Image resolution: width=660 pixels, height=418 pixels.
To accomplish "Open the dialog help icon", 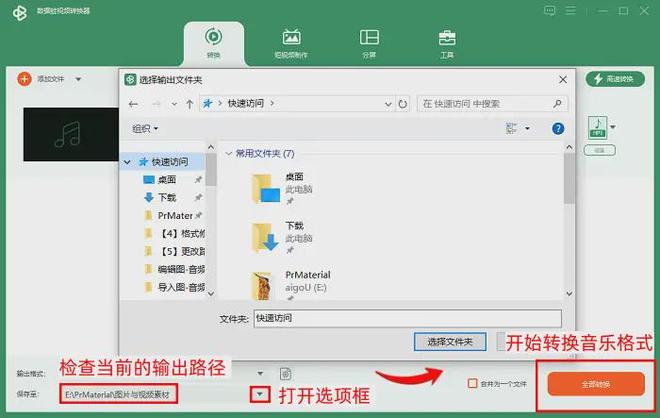I will pyautogui.click(x=559, y=129).
